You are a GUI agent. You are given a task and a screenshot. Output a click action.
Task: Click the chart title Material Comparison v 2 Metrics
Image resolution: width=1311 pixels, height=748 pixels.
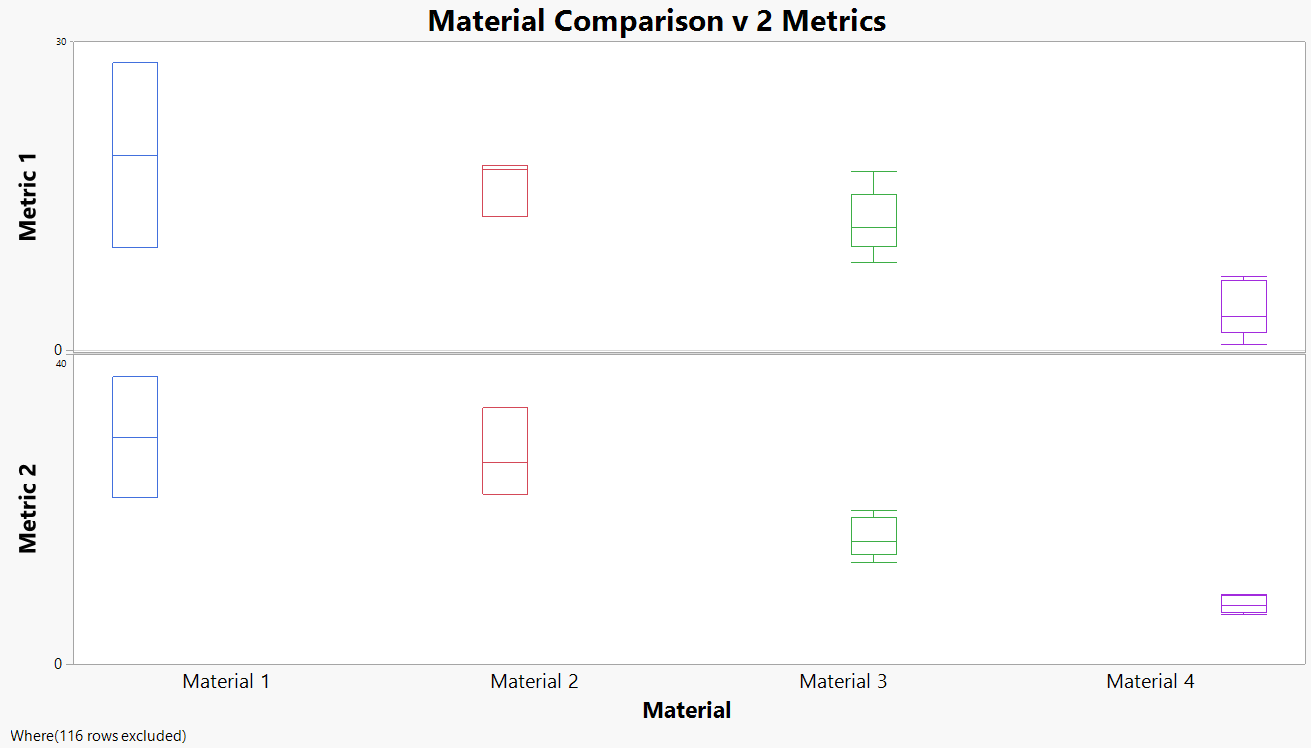click(656, 21)
